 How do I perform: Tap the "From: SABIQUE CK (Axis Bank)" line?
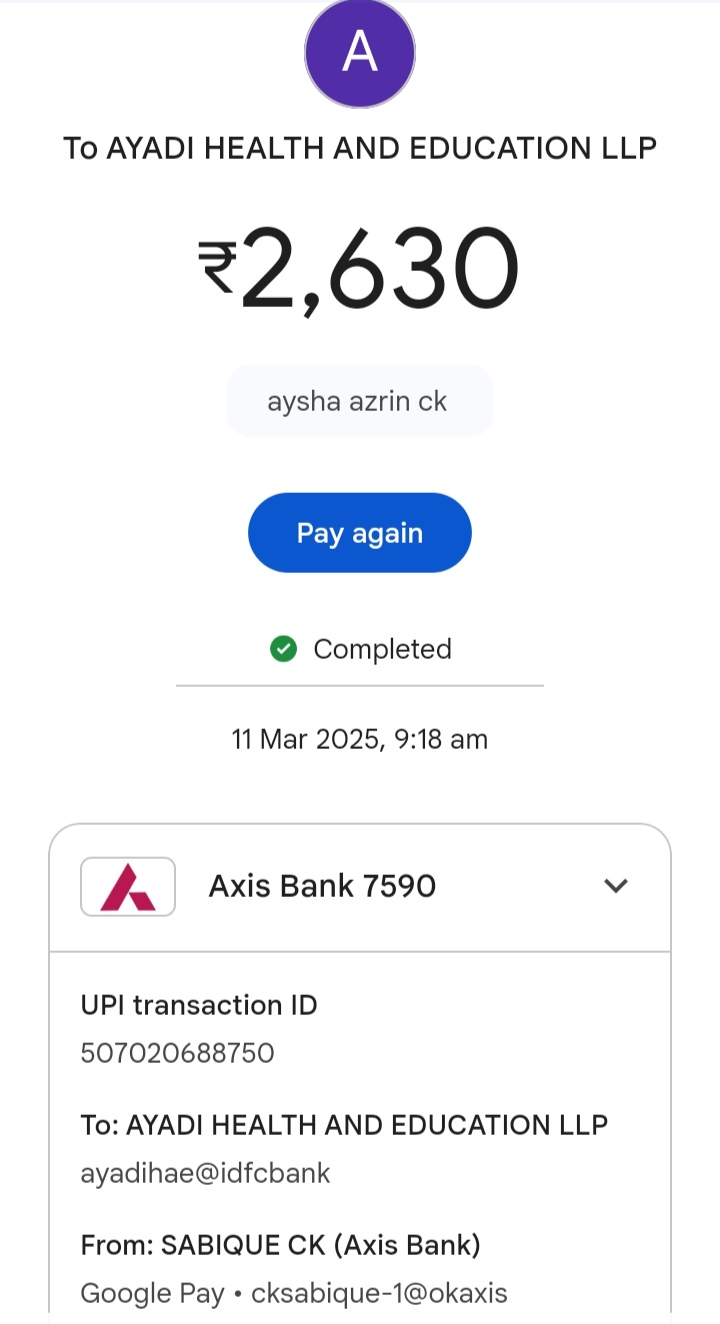pyautogui.click(x=281, y=1245)
